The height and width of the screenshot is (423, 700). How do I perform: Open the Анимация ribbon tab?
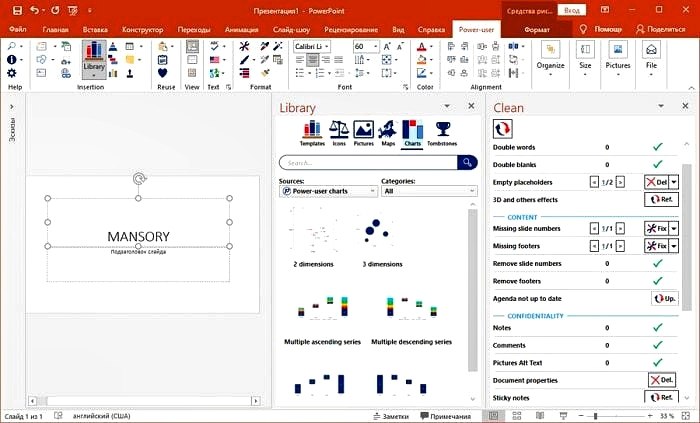[242, 29]
